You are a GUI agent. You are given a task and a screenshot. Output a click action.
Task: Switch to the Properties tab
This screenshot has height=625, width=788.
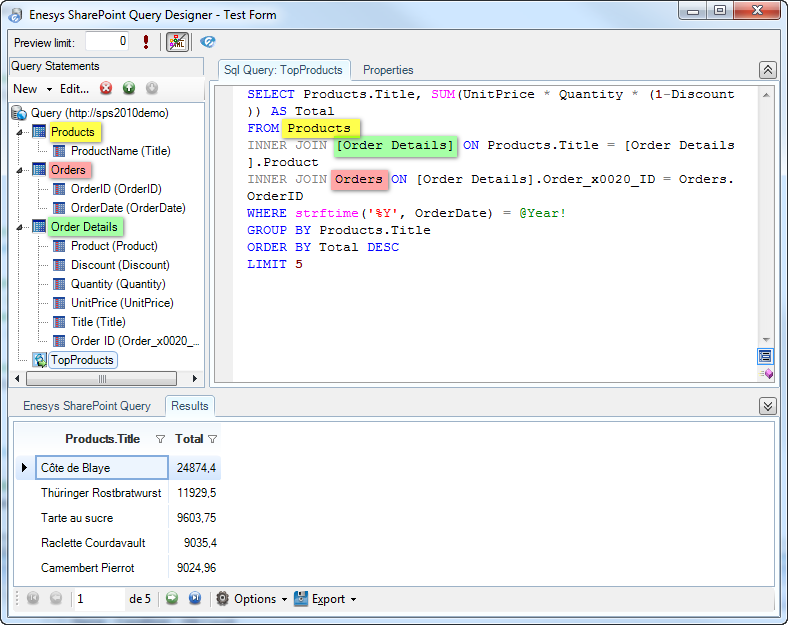(388, 70)
